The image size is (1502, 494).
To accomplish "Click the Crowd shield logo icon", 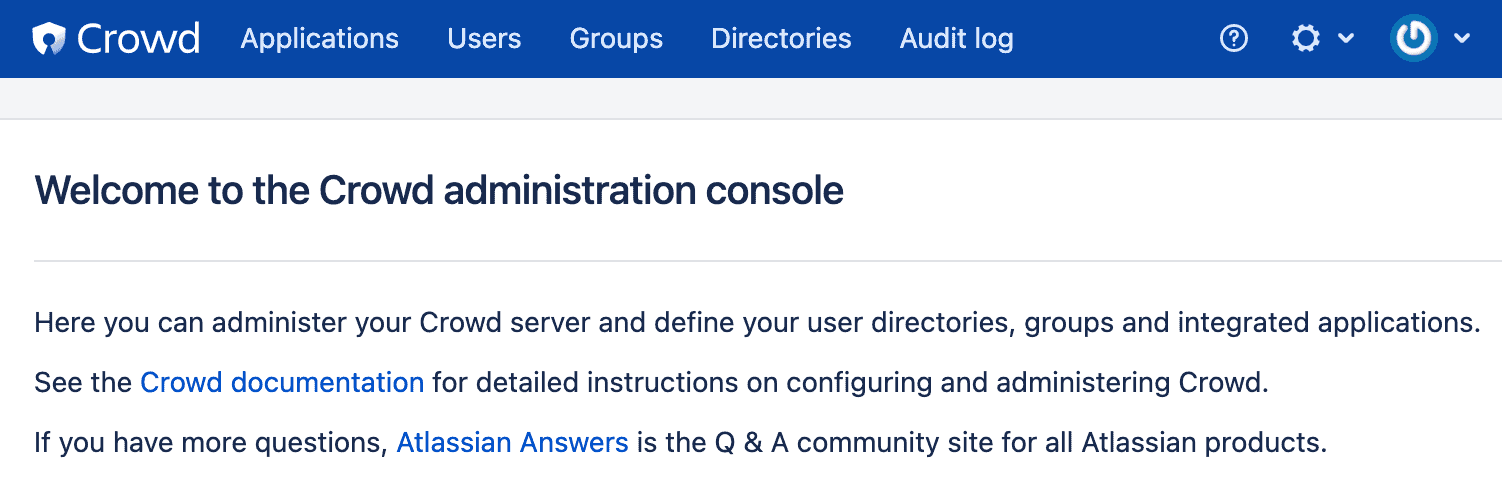I will point(49,39).
